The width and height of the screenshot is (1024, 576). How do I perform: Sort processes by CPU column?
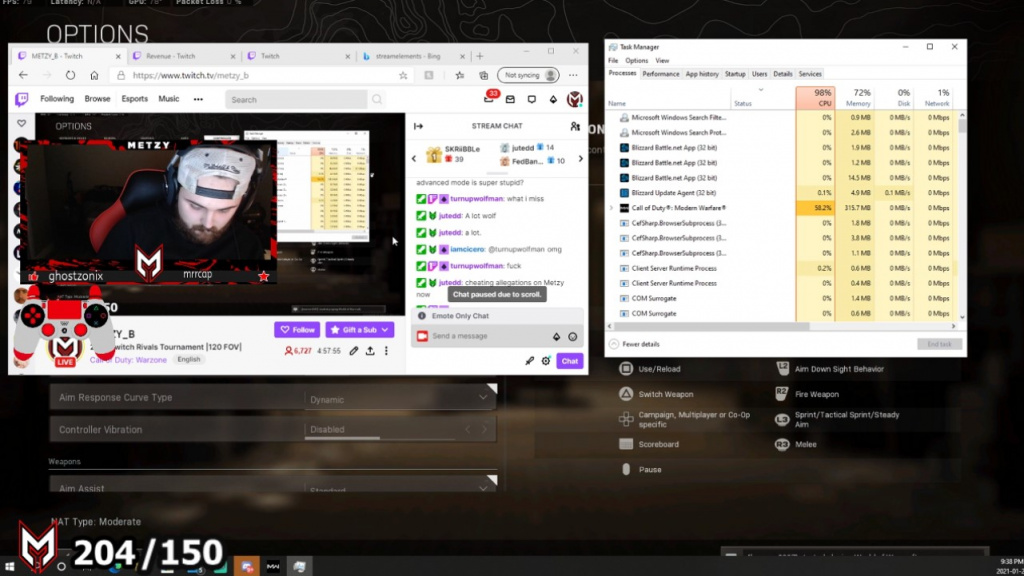point(815,98)
